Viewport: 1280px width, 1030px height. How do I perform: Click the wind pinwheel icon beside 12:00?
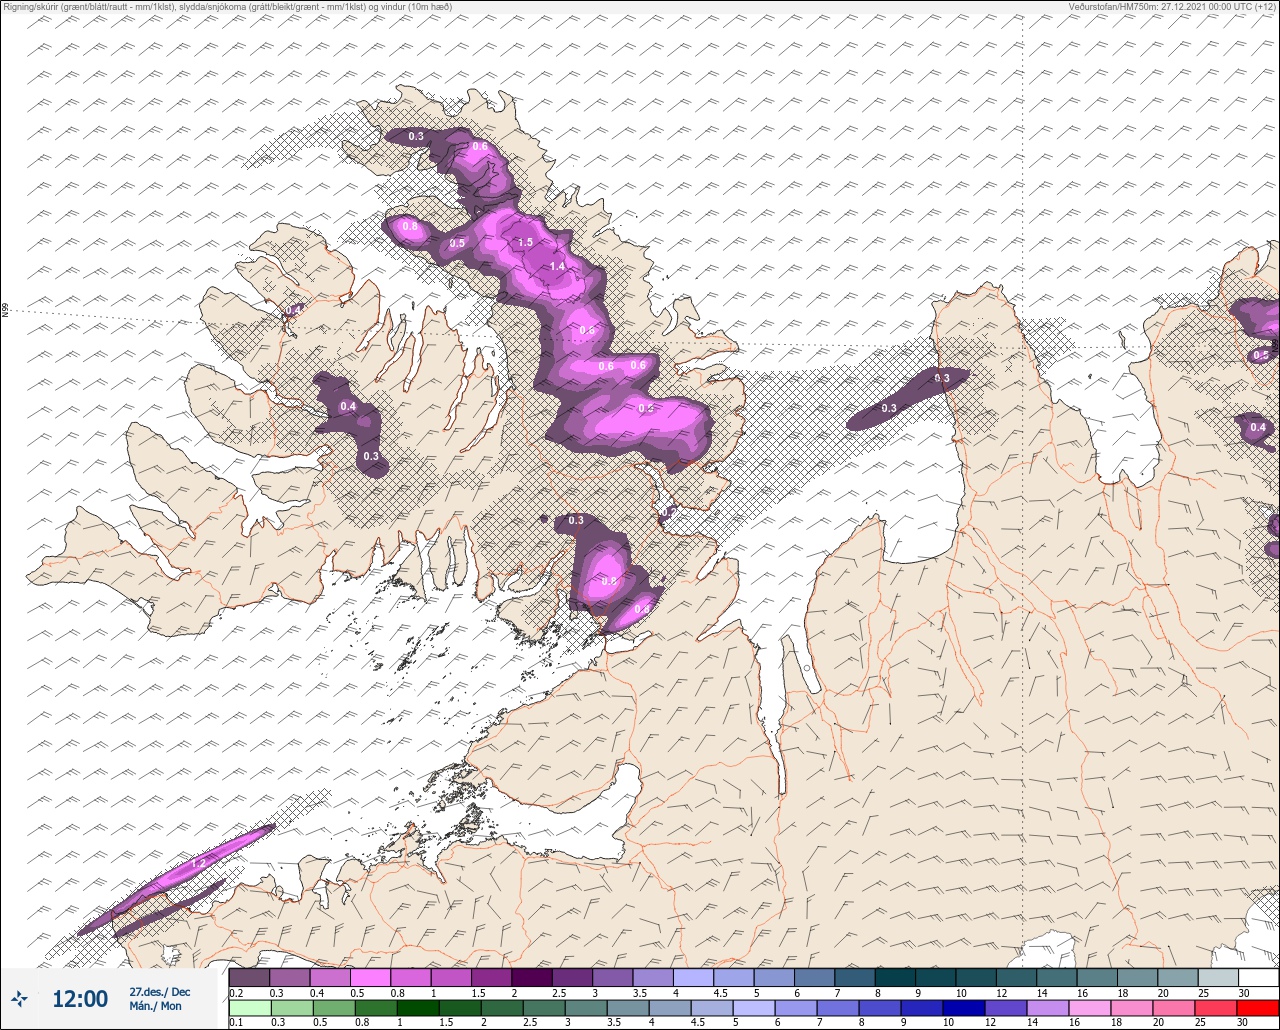pos(20,998)
